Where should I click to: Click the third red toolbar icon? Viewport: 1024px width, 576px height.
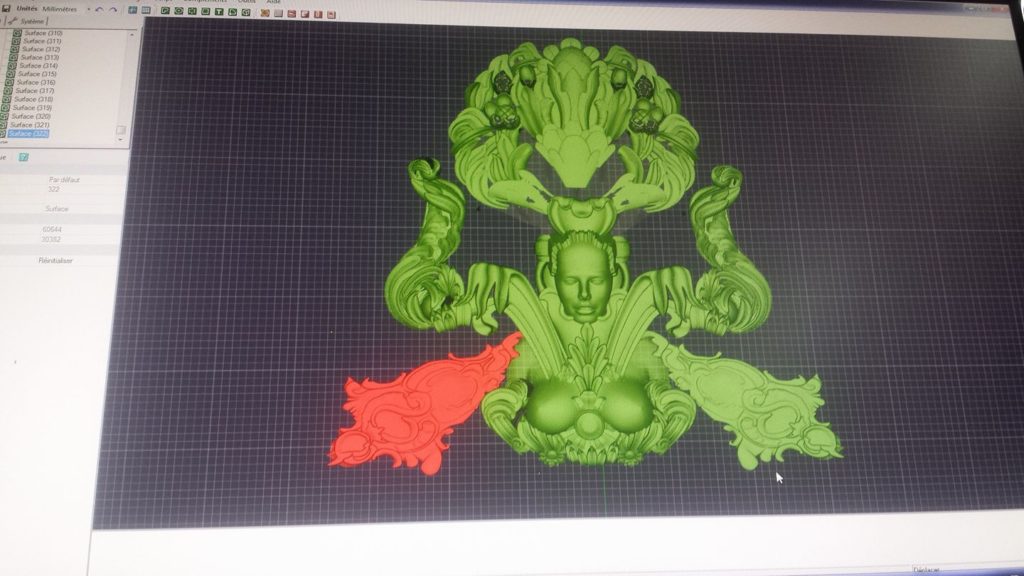point(318,14)
